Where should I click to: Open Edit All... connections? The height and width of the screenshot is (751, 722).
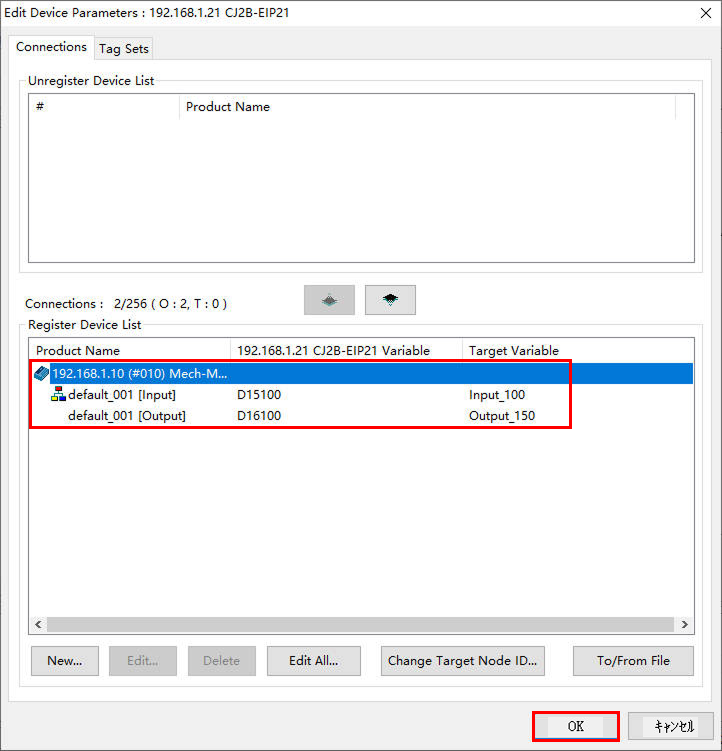314,661
